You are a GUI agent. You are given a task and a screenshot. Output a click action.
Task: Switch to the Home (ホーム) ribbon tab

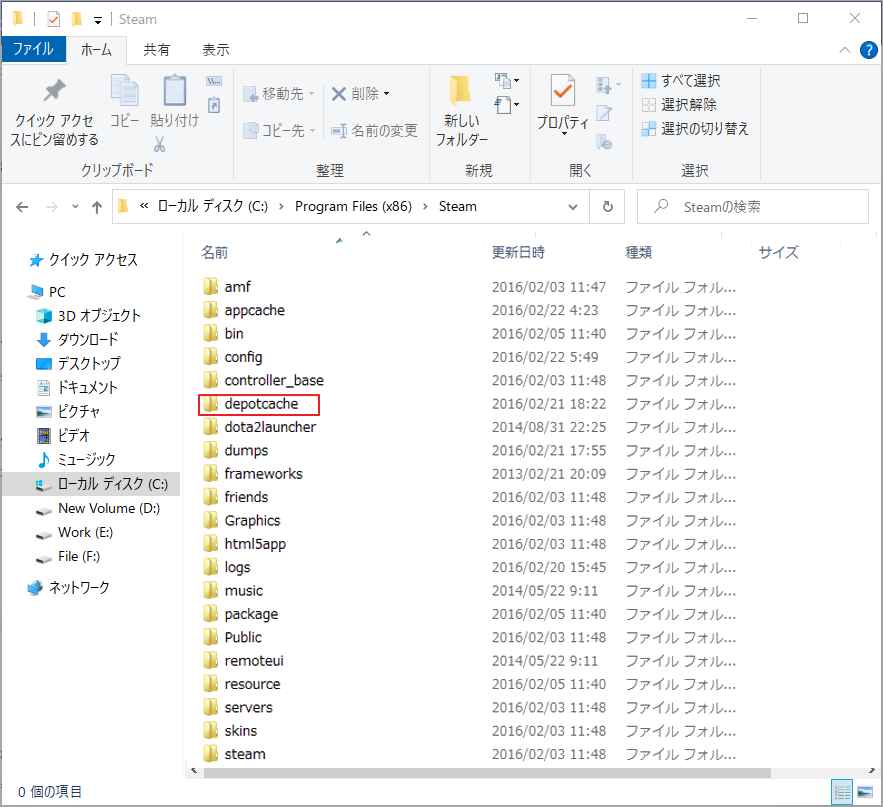tap(96, 50)
